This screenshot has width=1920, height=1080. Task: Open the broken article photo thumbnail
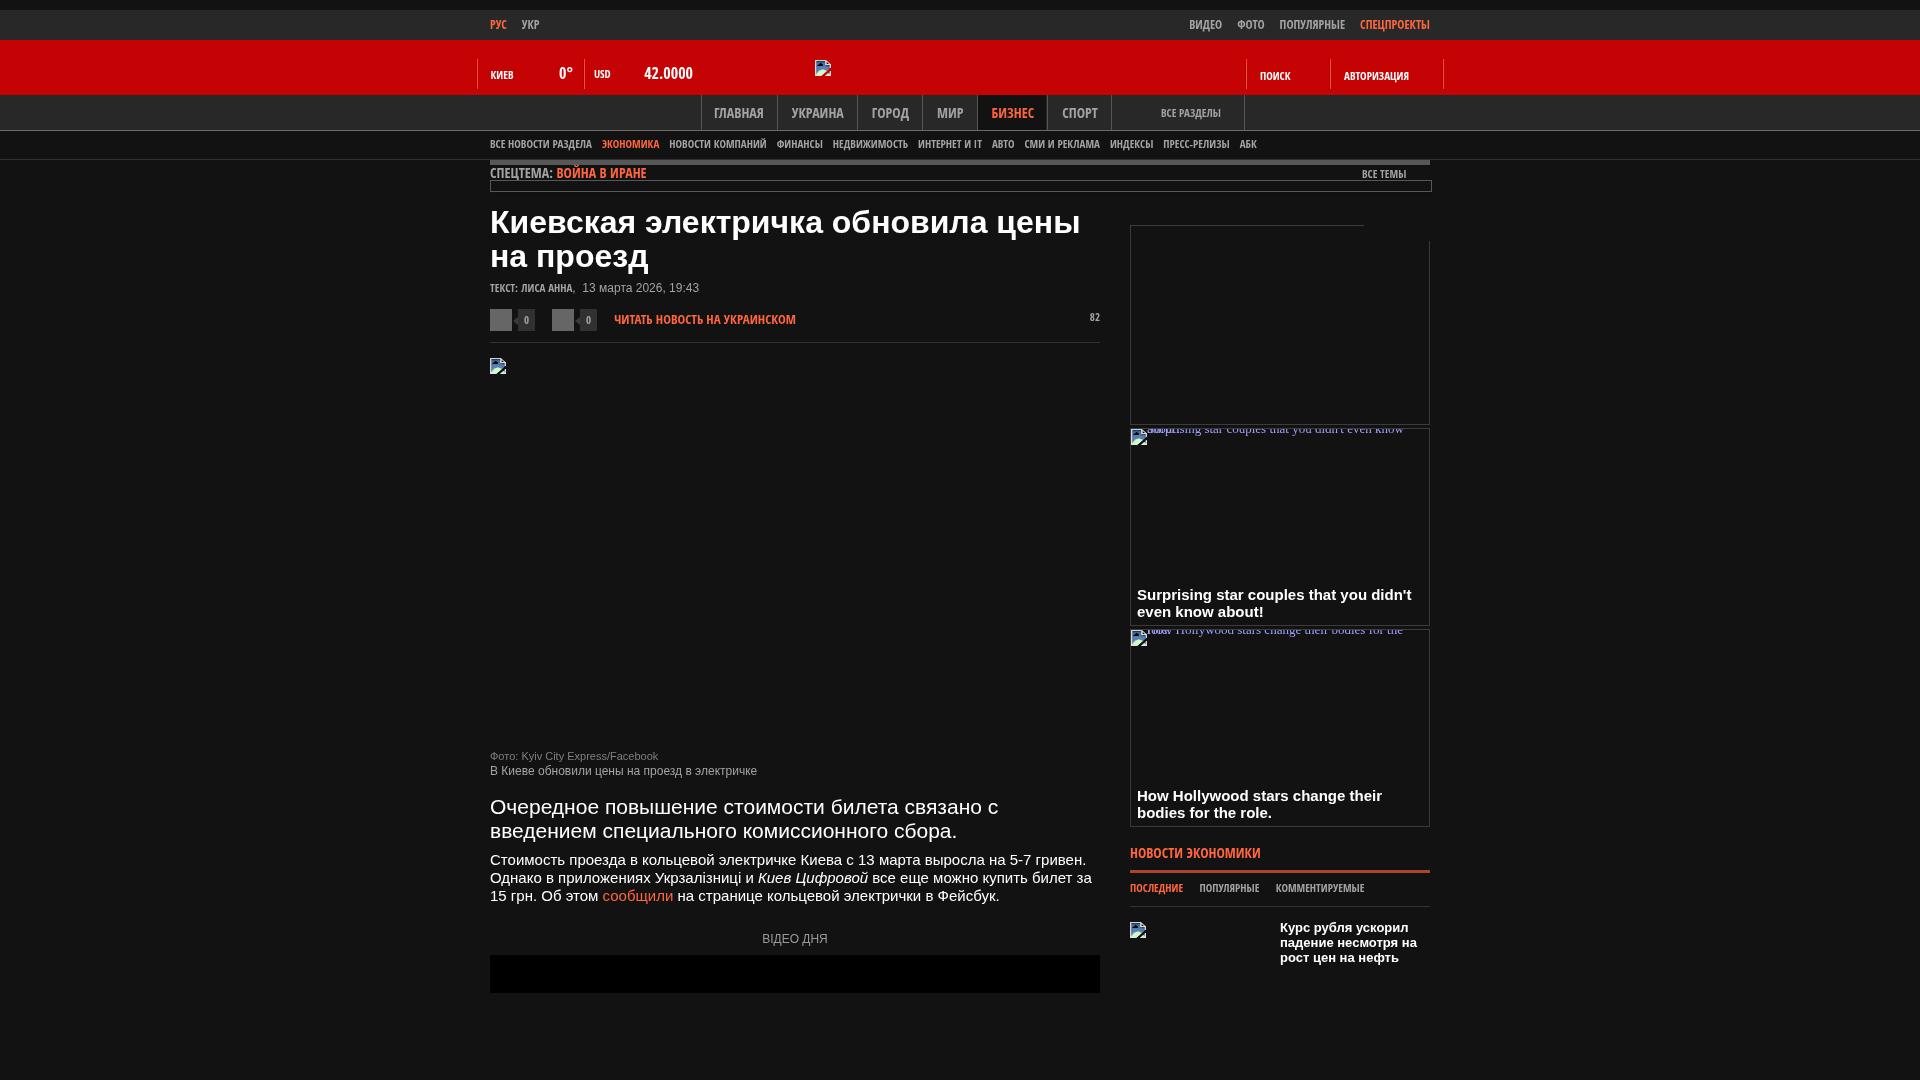tap(498, 366)
